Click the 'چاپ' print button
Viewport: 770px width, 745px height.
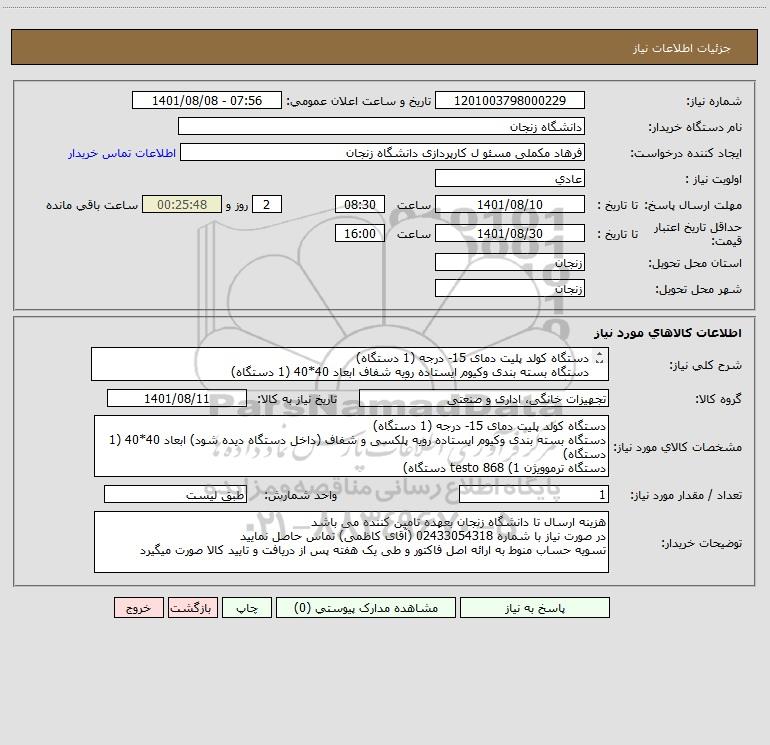click(x=247, y=608)
